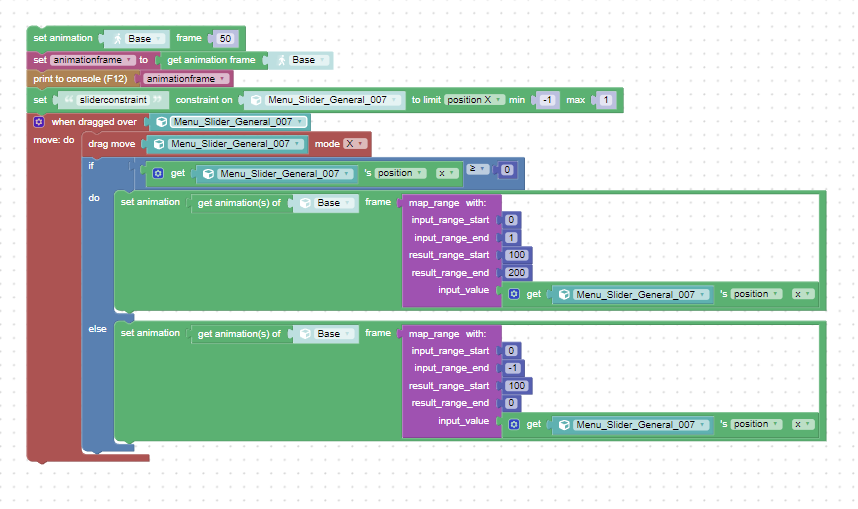
Task: Select the "map_range with:" label in the else branch
Action: [x=447, y=334]
